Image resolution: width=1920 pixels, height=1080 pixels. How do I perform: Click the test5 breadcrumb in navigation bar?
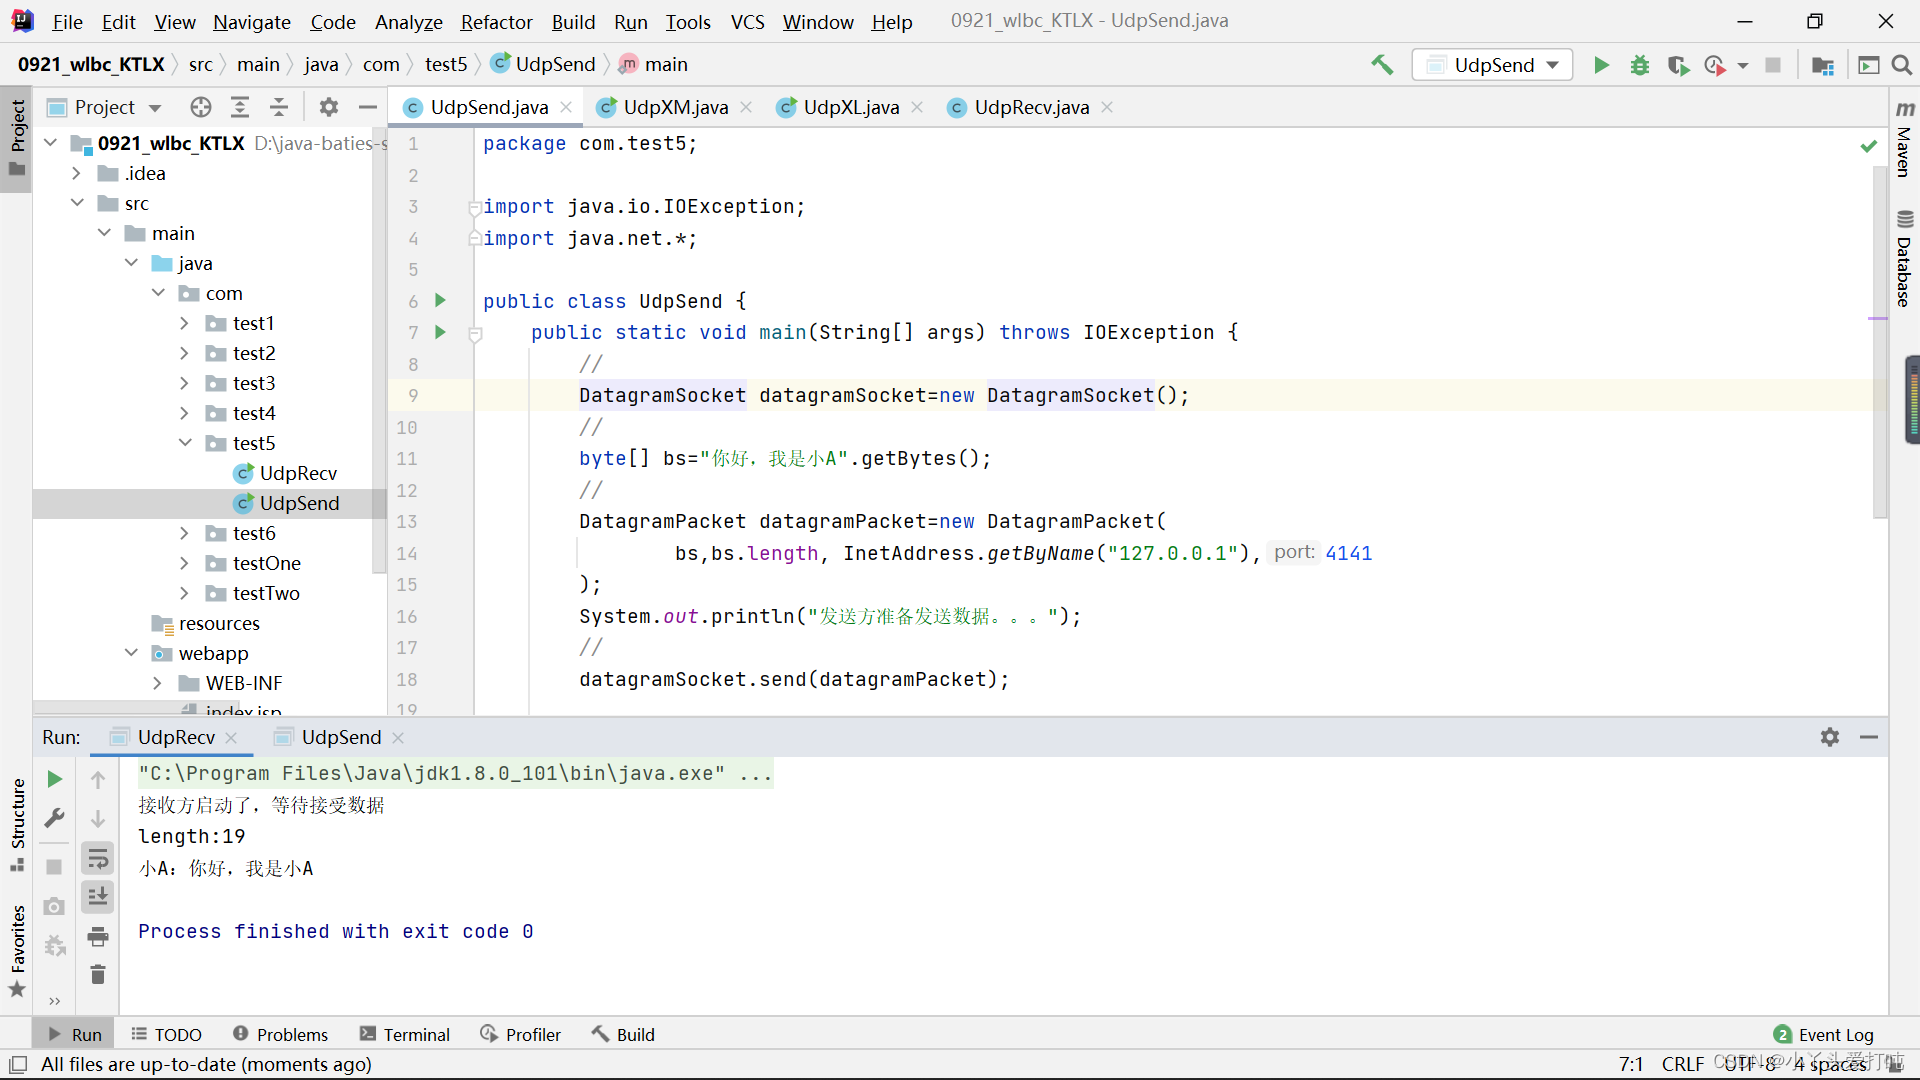click(x=446, y=64)
